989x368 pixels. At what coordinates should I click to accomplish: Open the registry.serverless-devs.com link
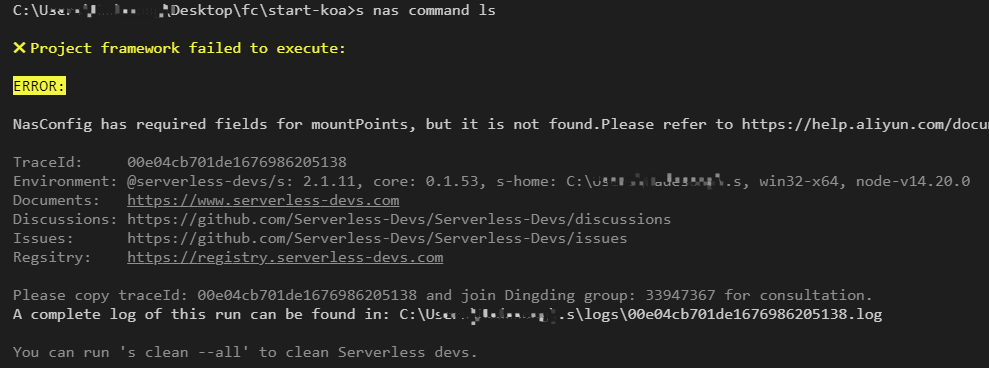(285, 258)
